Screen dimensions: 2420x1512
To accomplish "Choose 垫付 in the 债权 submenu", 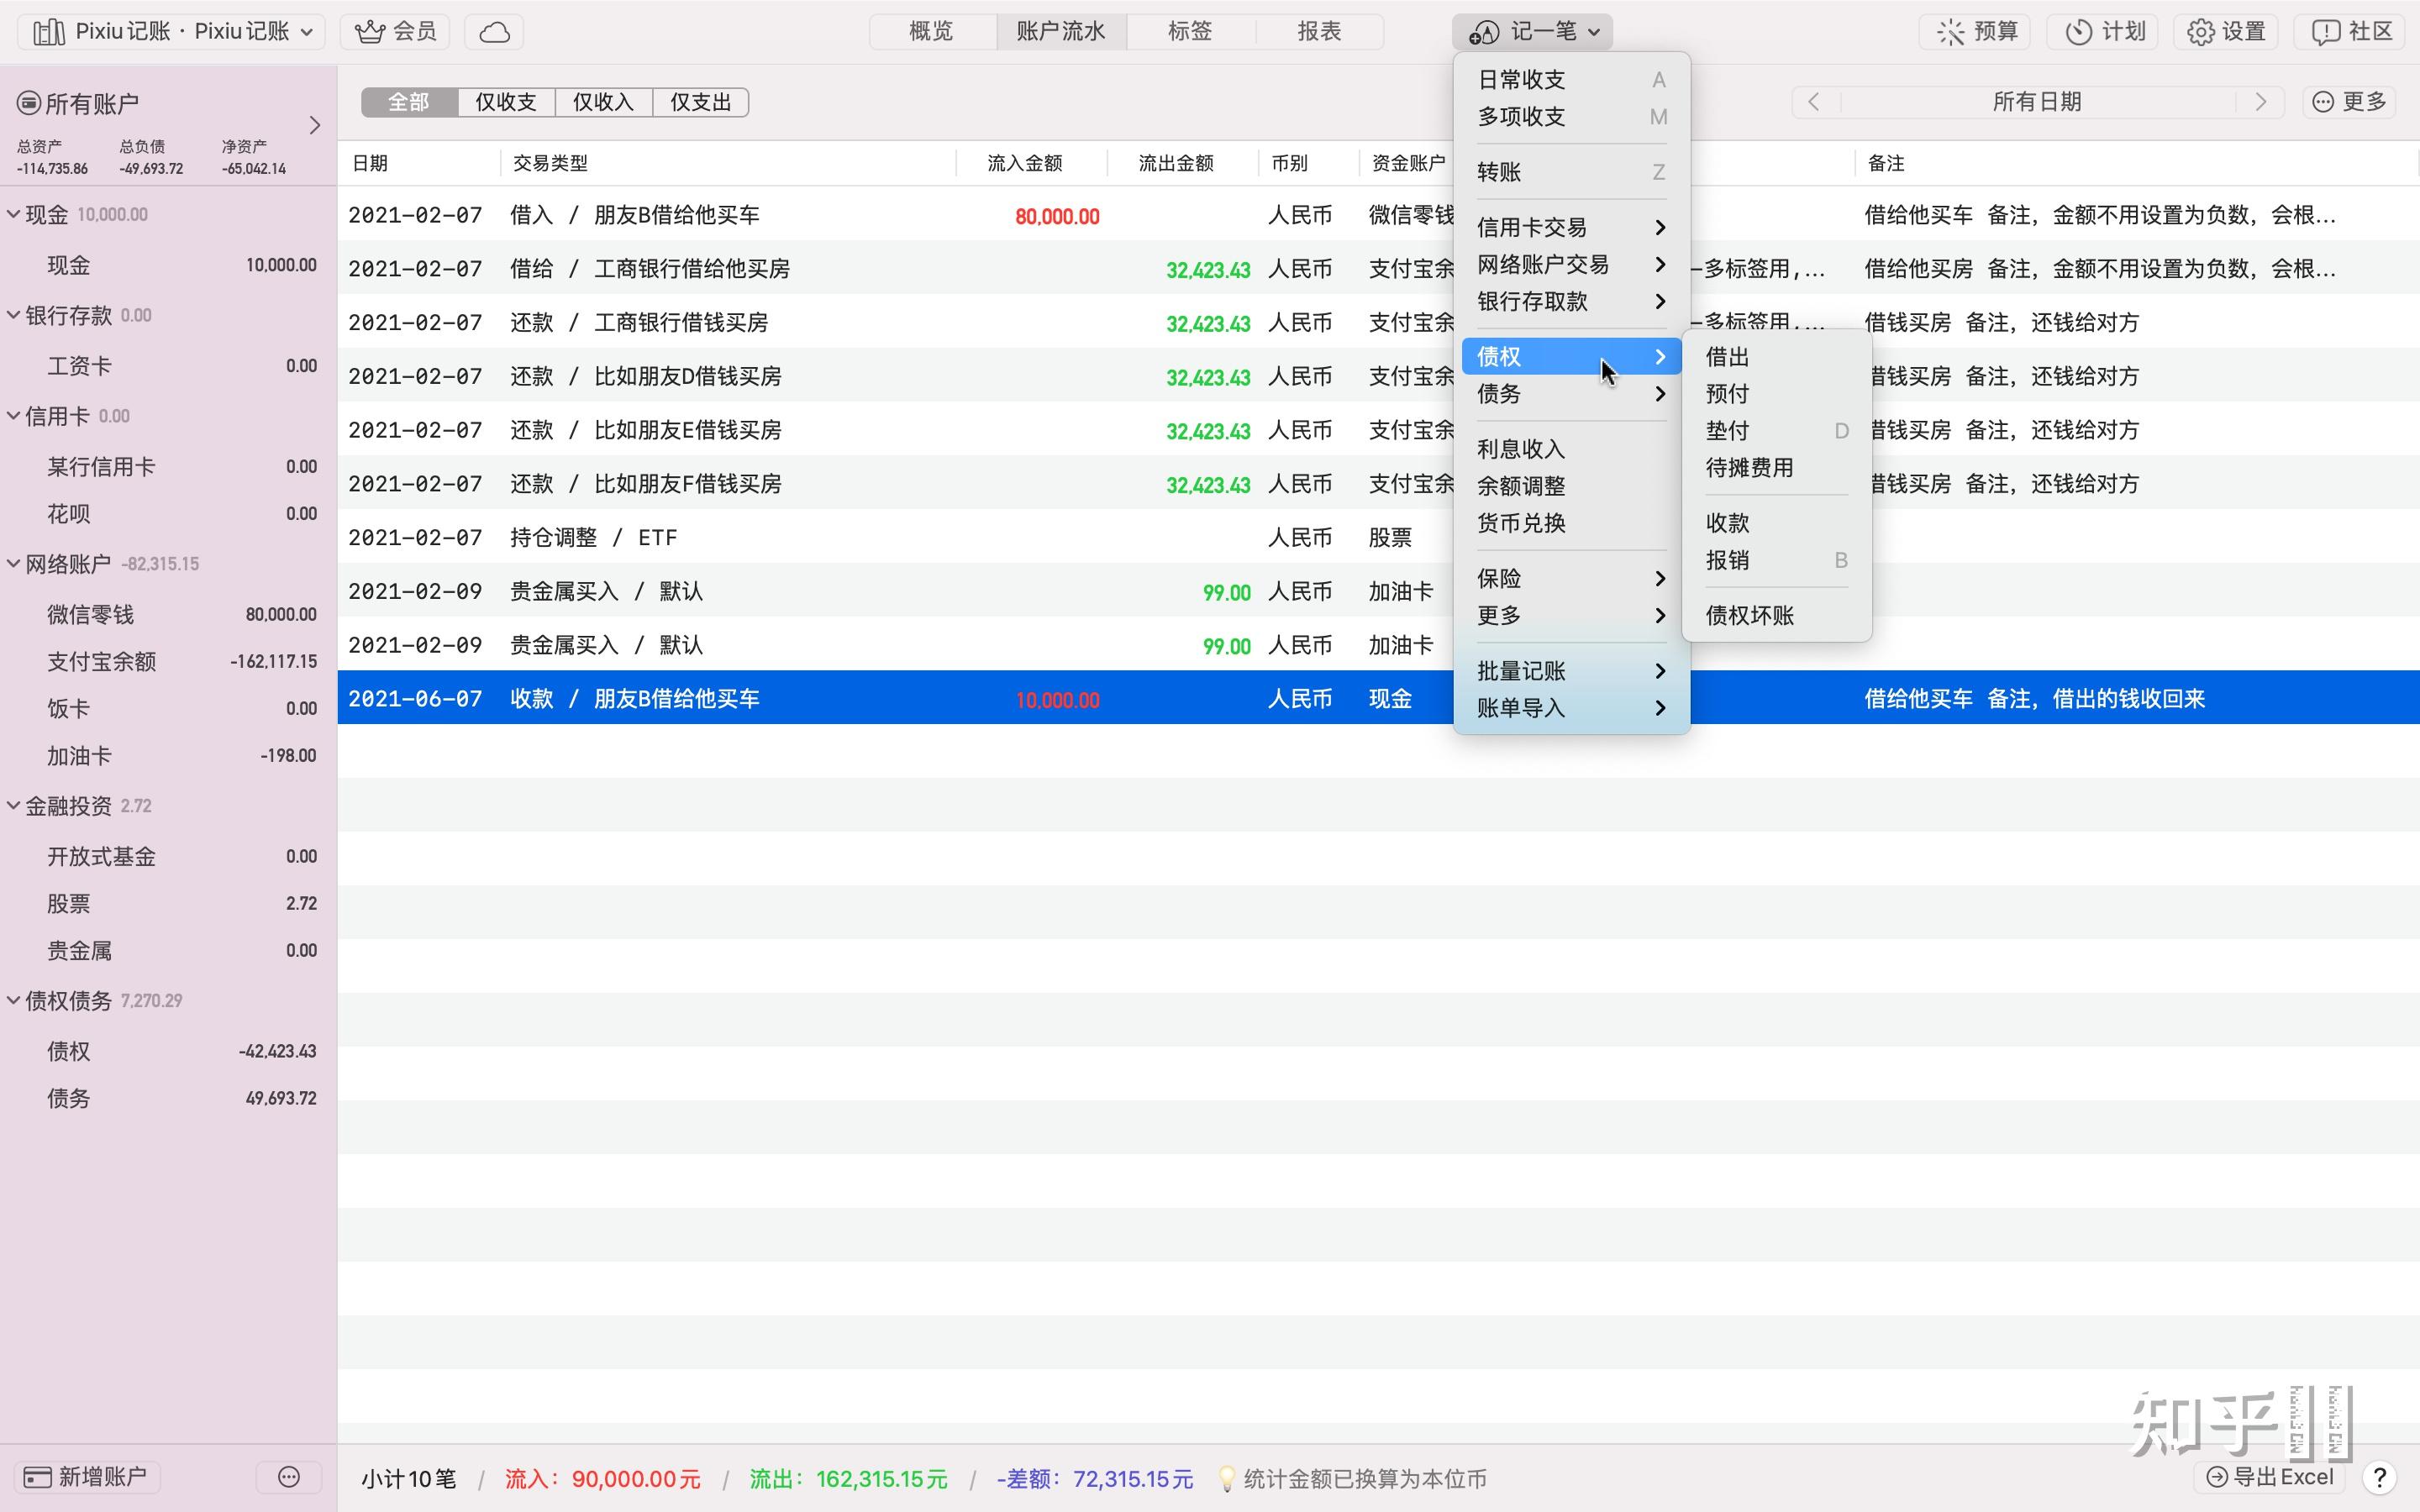I will coord(1776,431).
